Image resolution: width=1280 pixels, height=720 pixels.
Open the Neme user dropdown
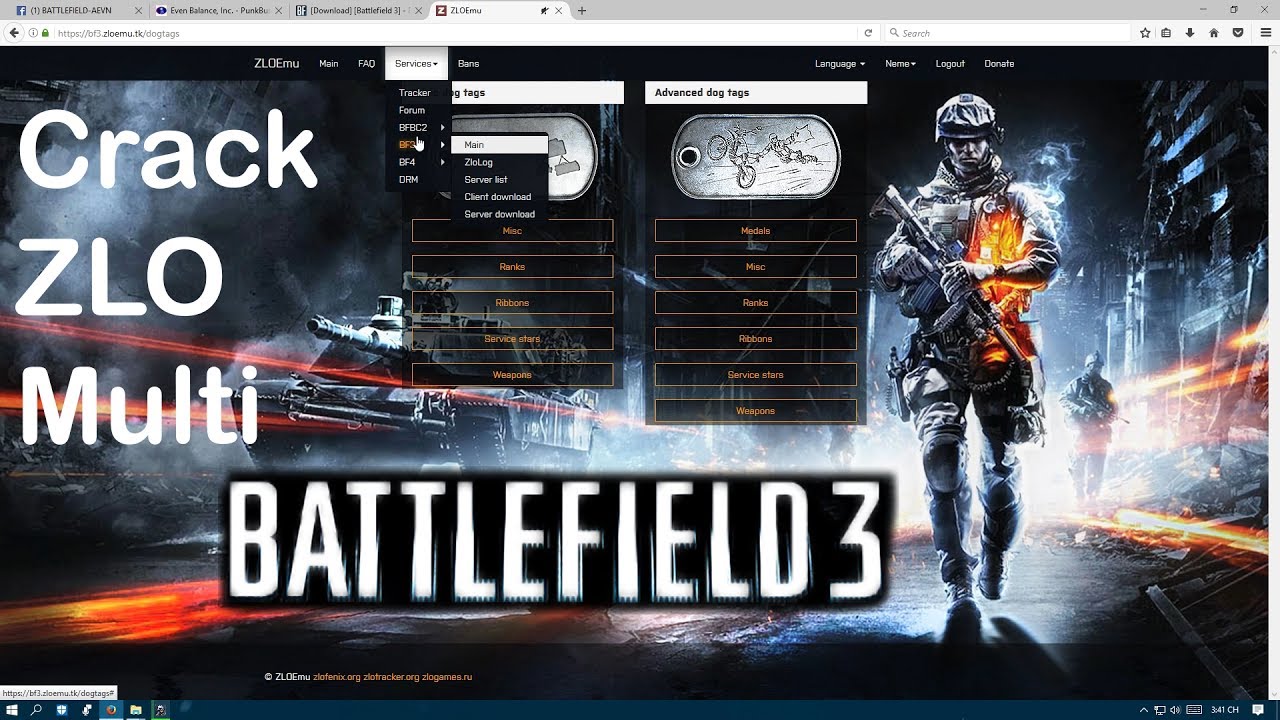[x=900, y=64]
